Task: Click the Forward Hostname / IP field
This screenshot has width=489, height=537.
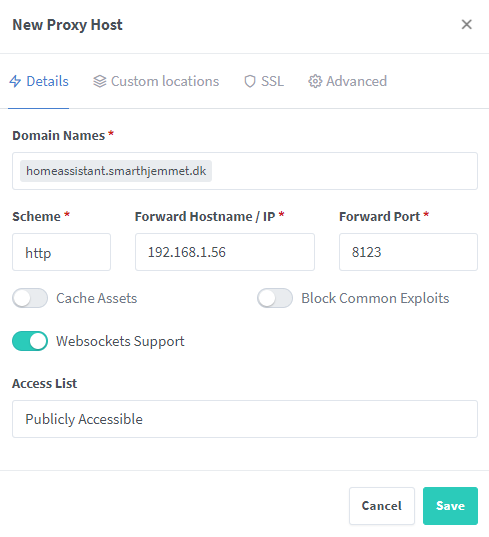Action: pos(225,252)
